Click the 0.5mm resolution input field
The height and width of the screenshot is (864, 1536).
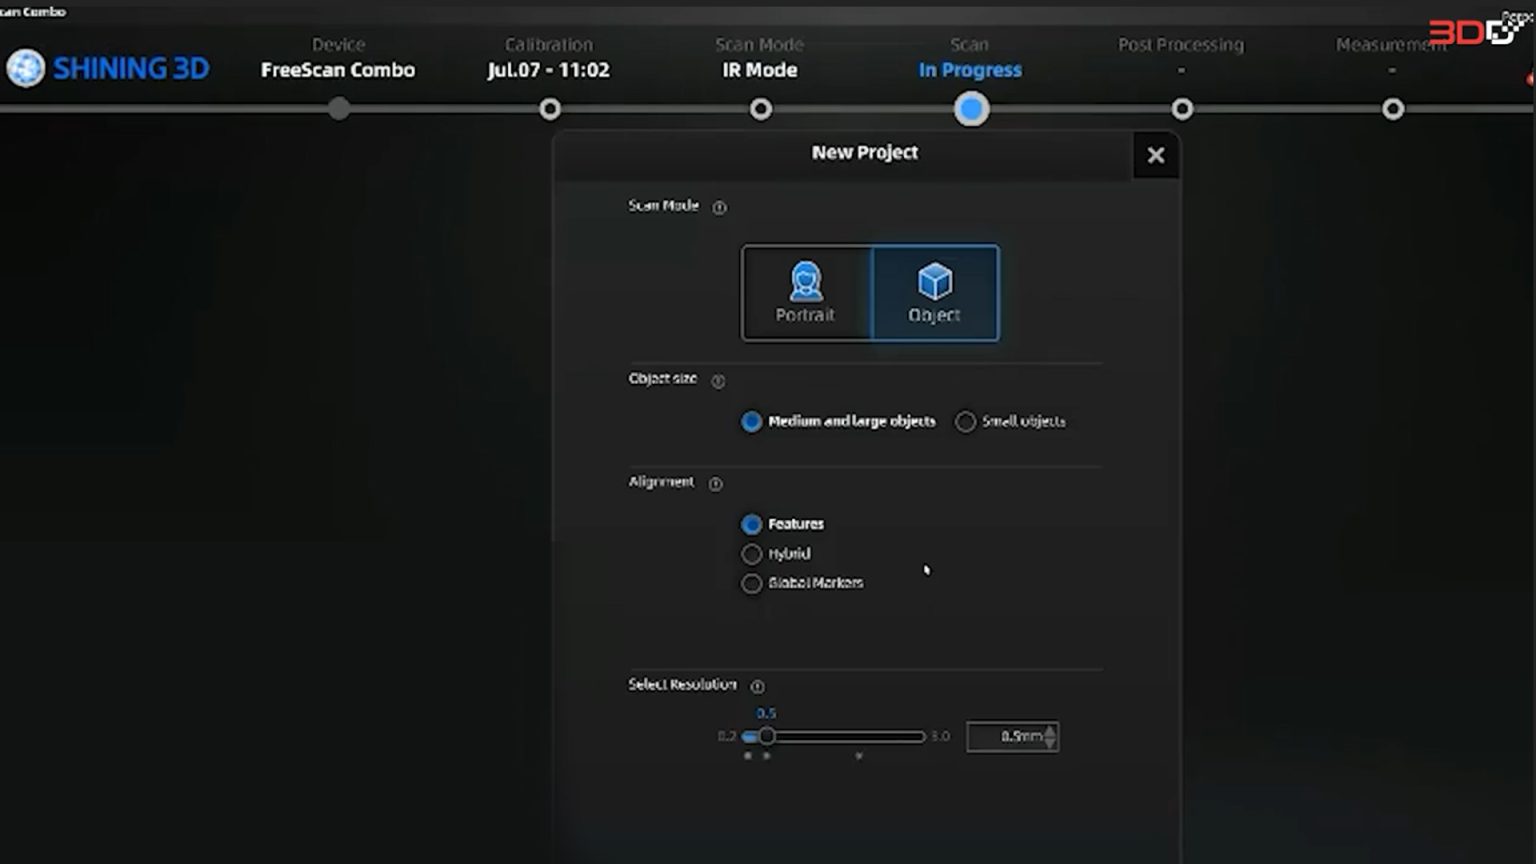[1004, 737]
